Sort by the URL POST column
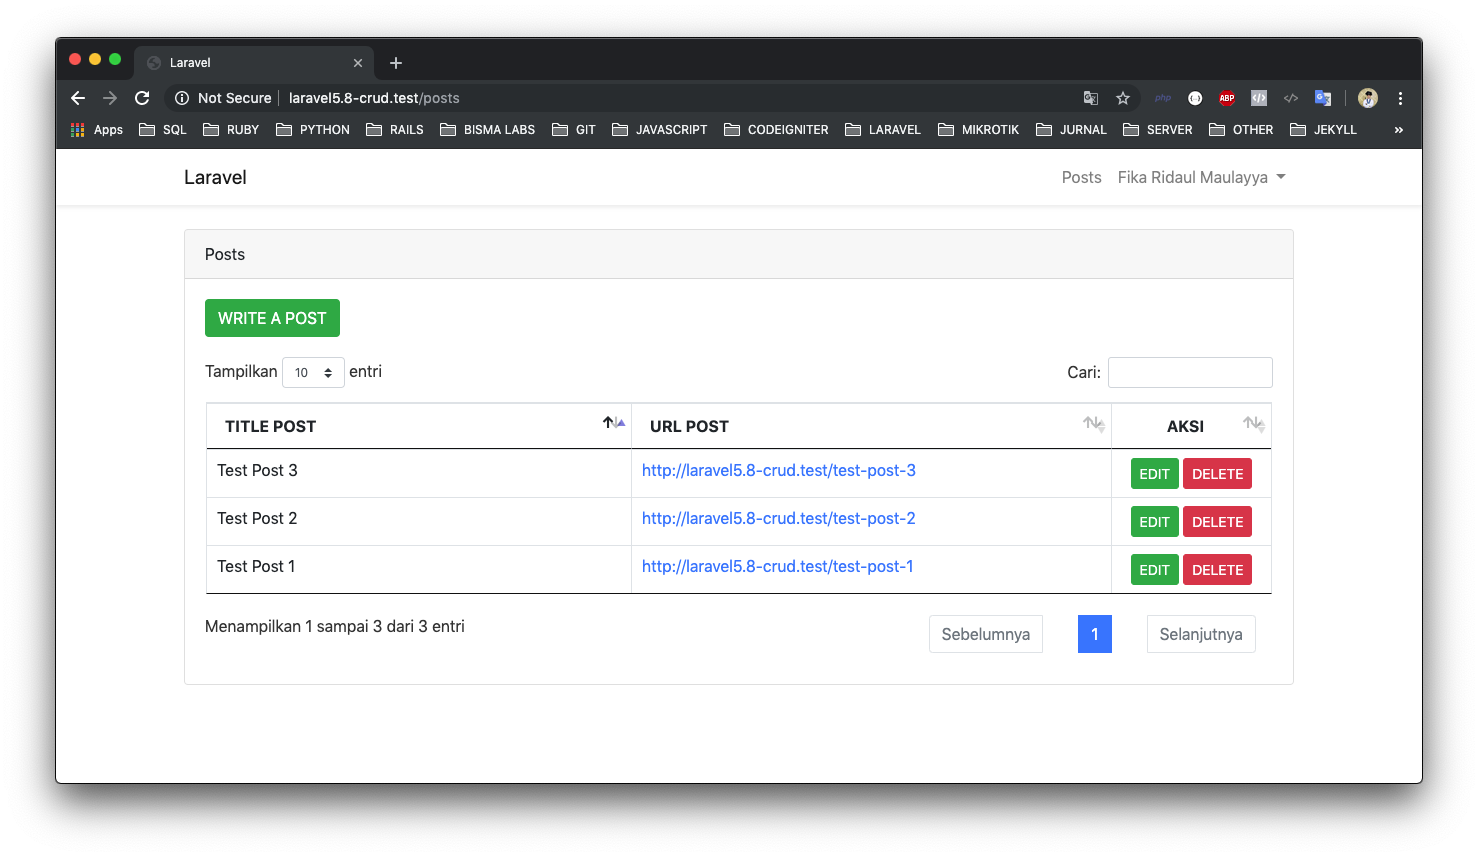The height and width of the screenshot is (857, 1478). (x=871, y=426)
